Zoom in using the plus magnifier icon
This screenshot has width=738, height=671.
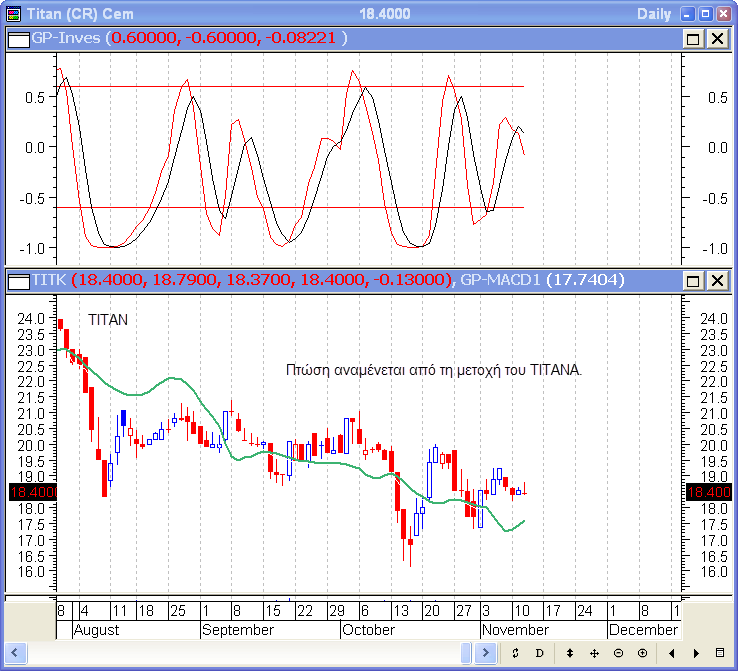tap(642, 653)
